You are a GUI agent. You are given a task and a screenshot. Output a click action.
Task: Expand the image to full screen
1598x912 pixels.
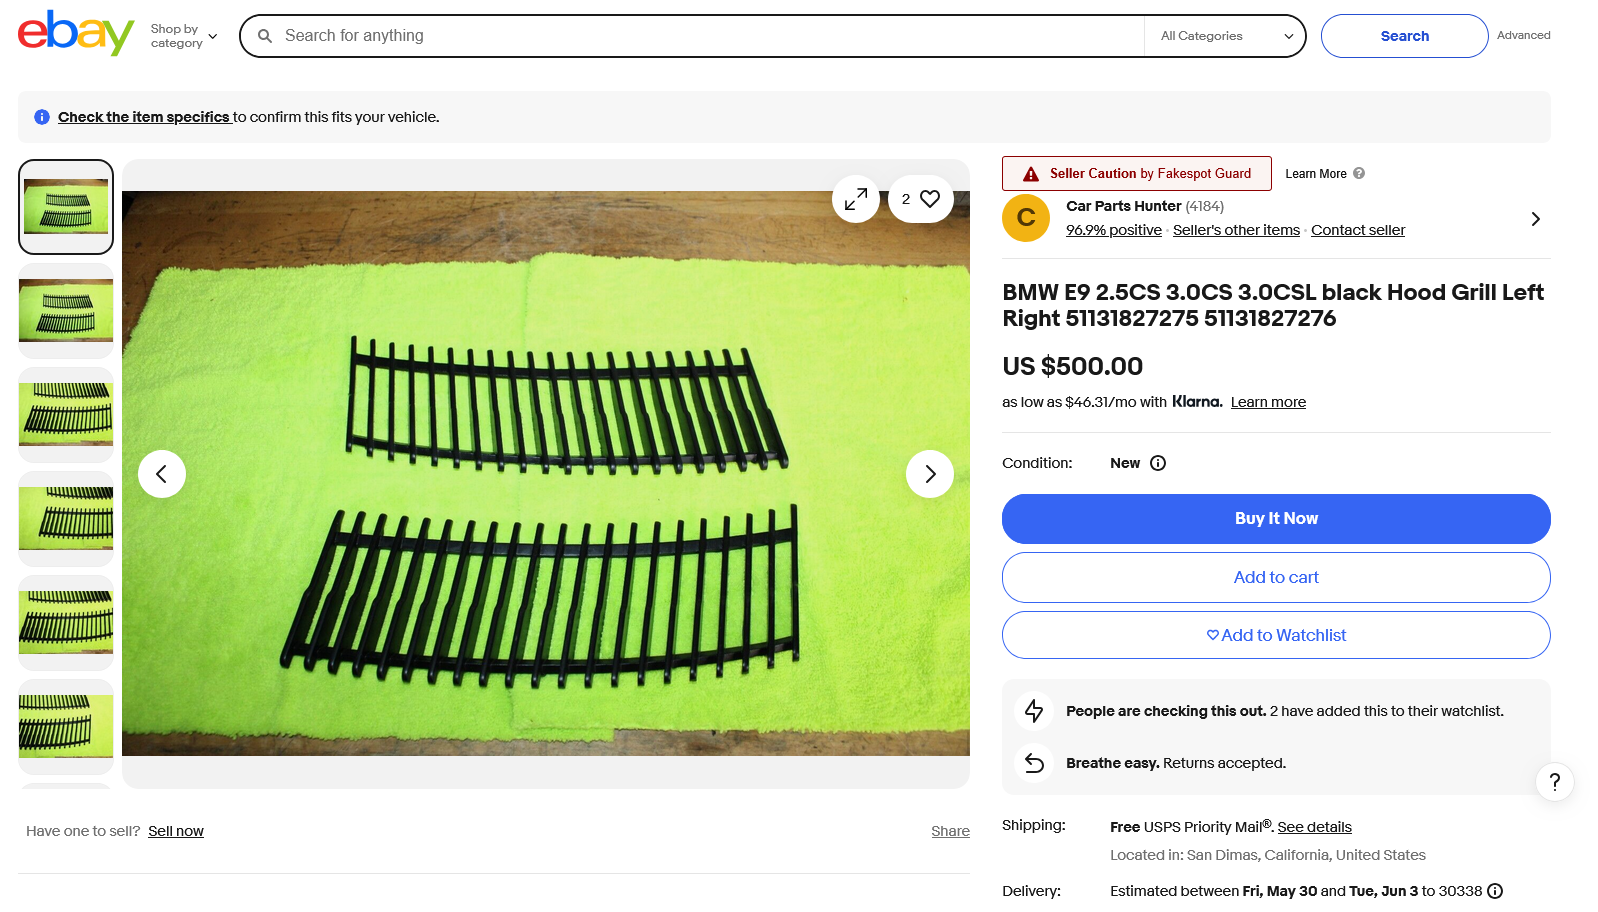click(856, 199)
